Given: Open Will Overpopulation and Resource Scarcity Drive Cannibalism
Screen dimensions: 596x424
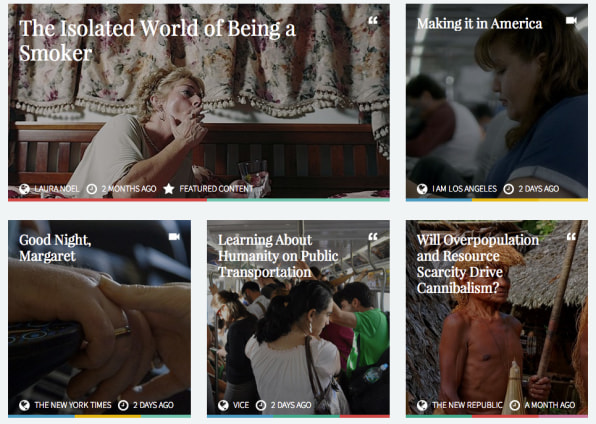Looking at the screenshot, I should pyautogui.click(x=478, y=264).
